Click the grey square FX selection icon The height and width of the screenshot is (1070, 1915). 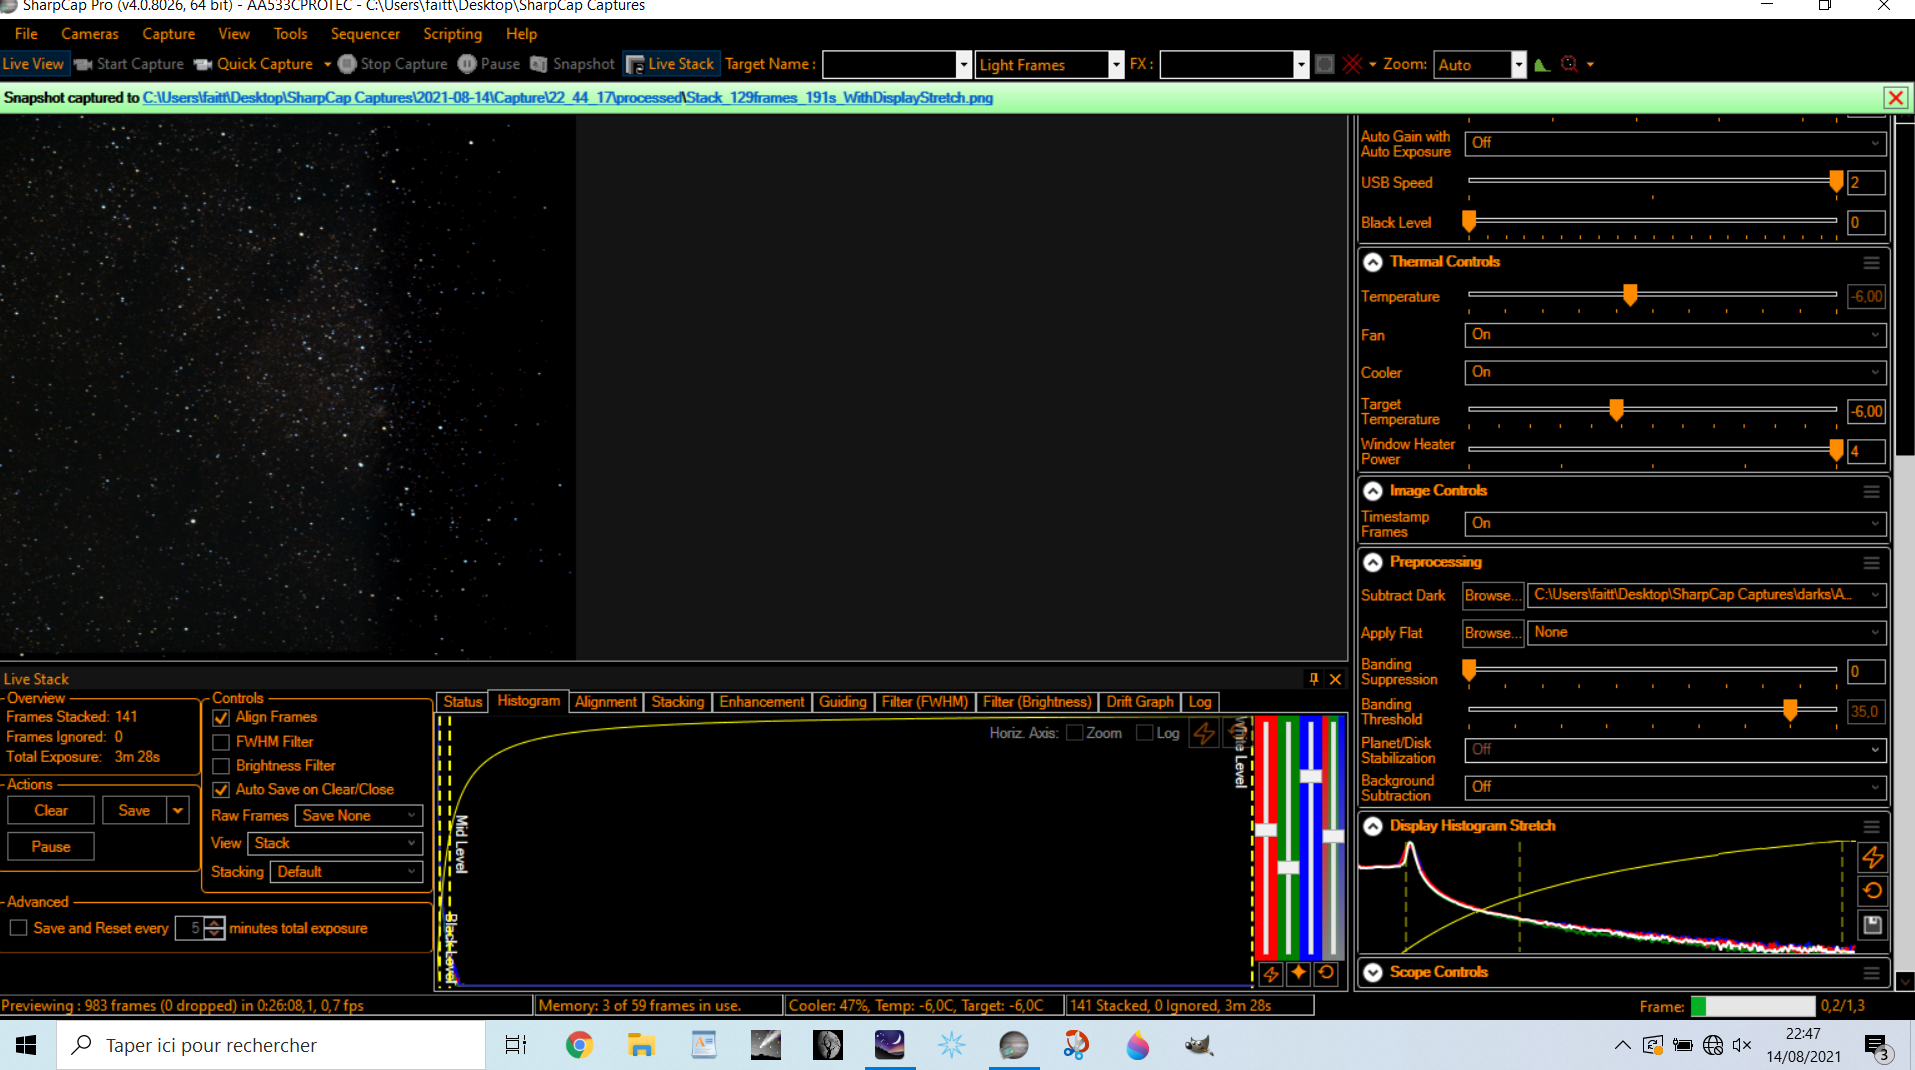click(1325, 64)
